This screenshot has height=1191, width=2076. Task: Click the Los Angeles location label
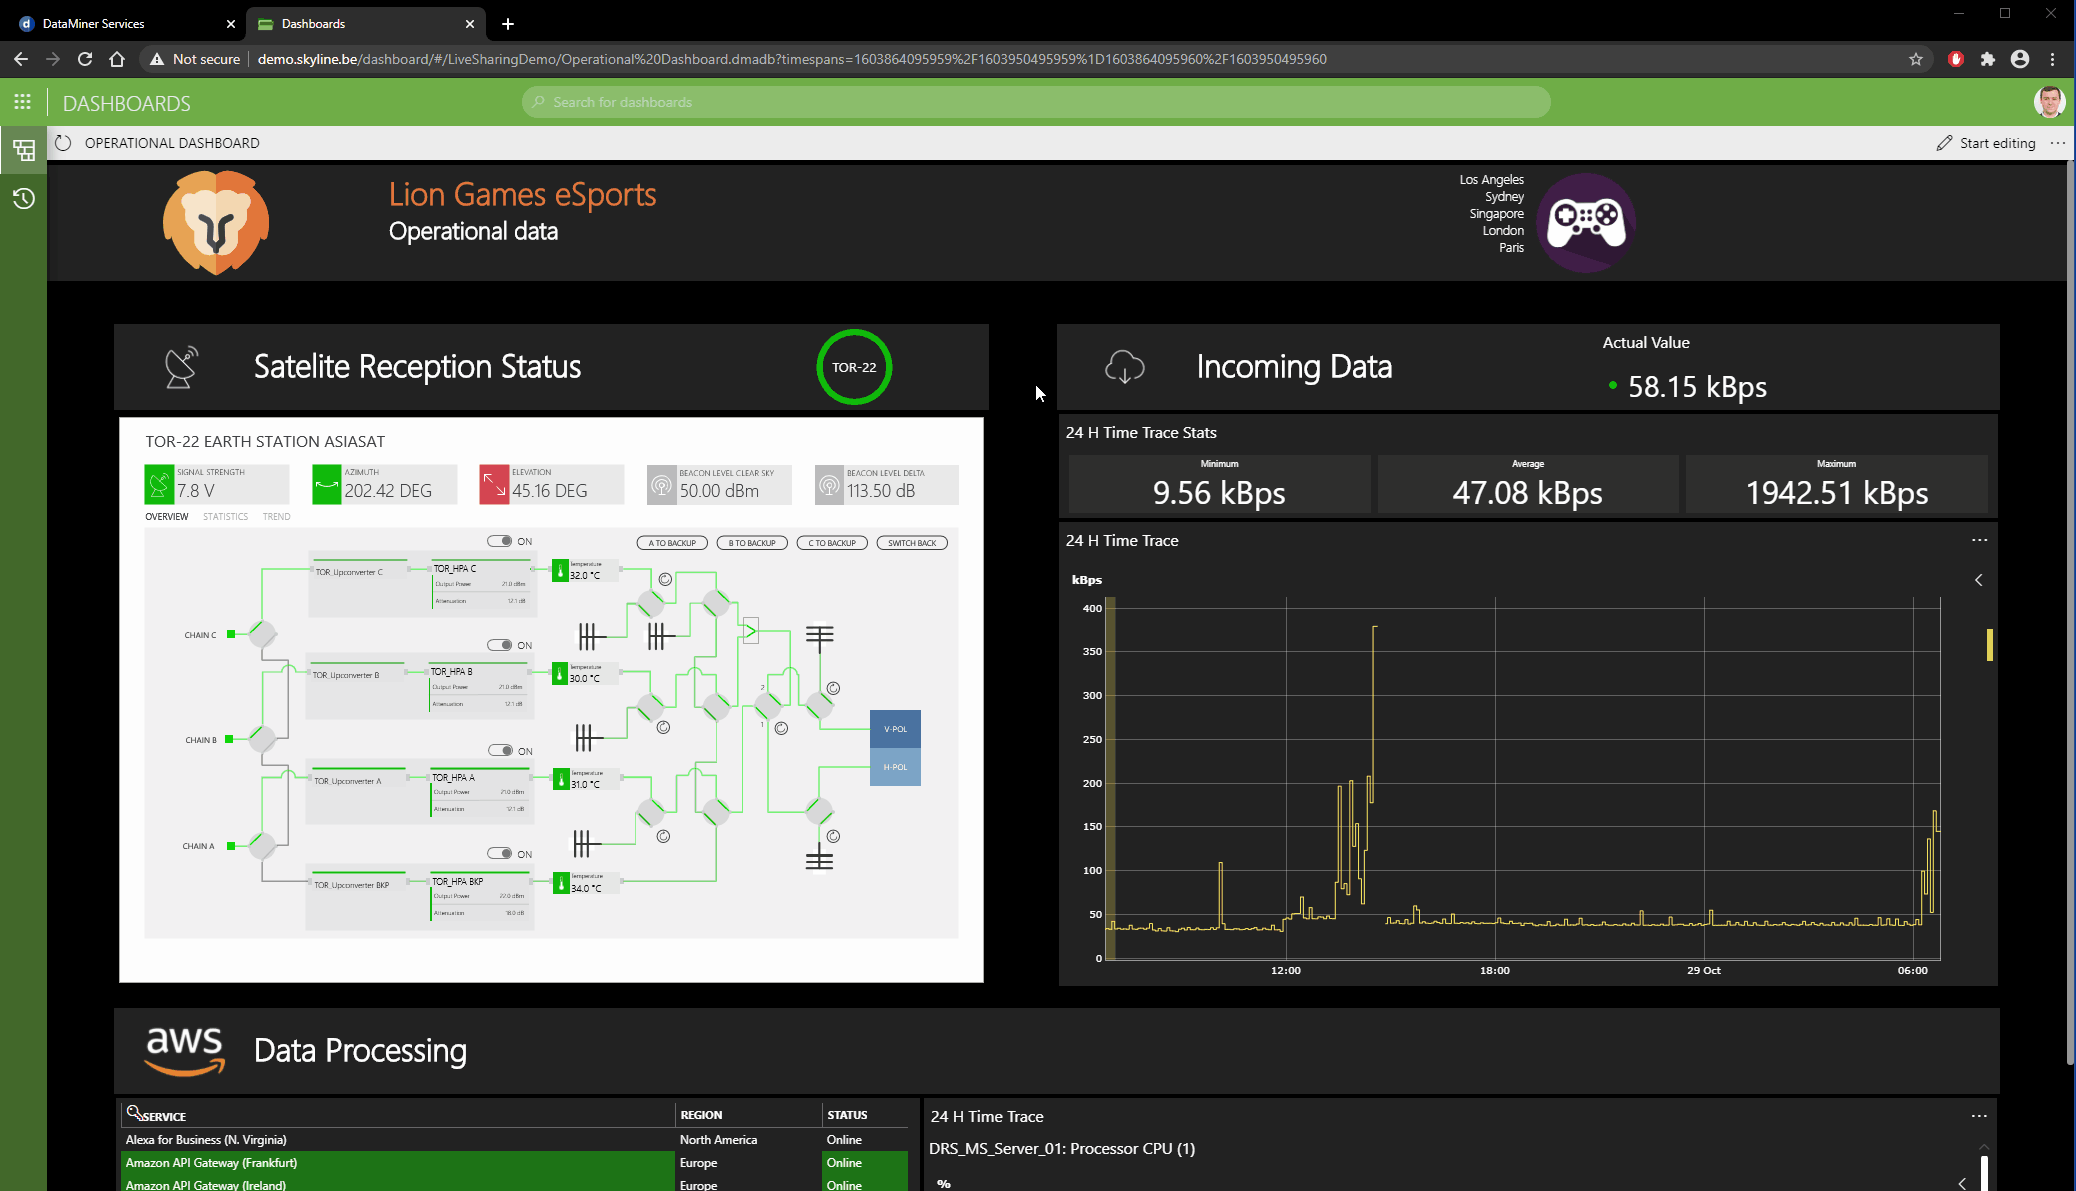1491,180
